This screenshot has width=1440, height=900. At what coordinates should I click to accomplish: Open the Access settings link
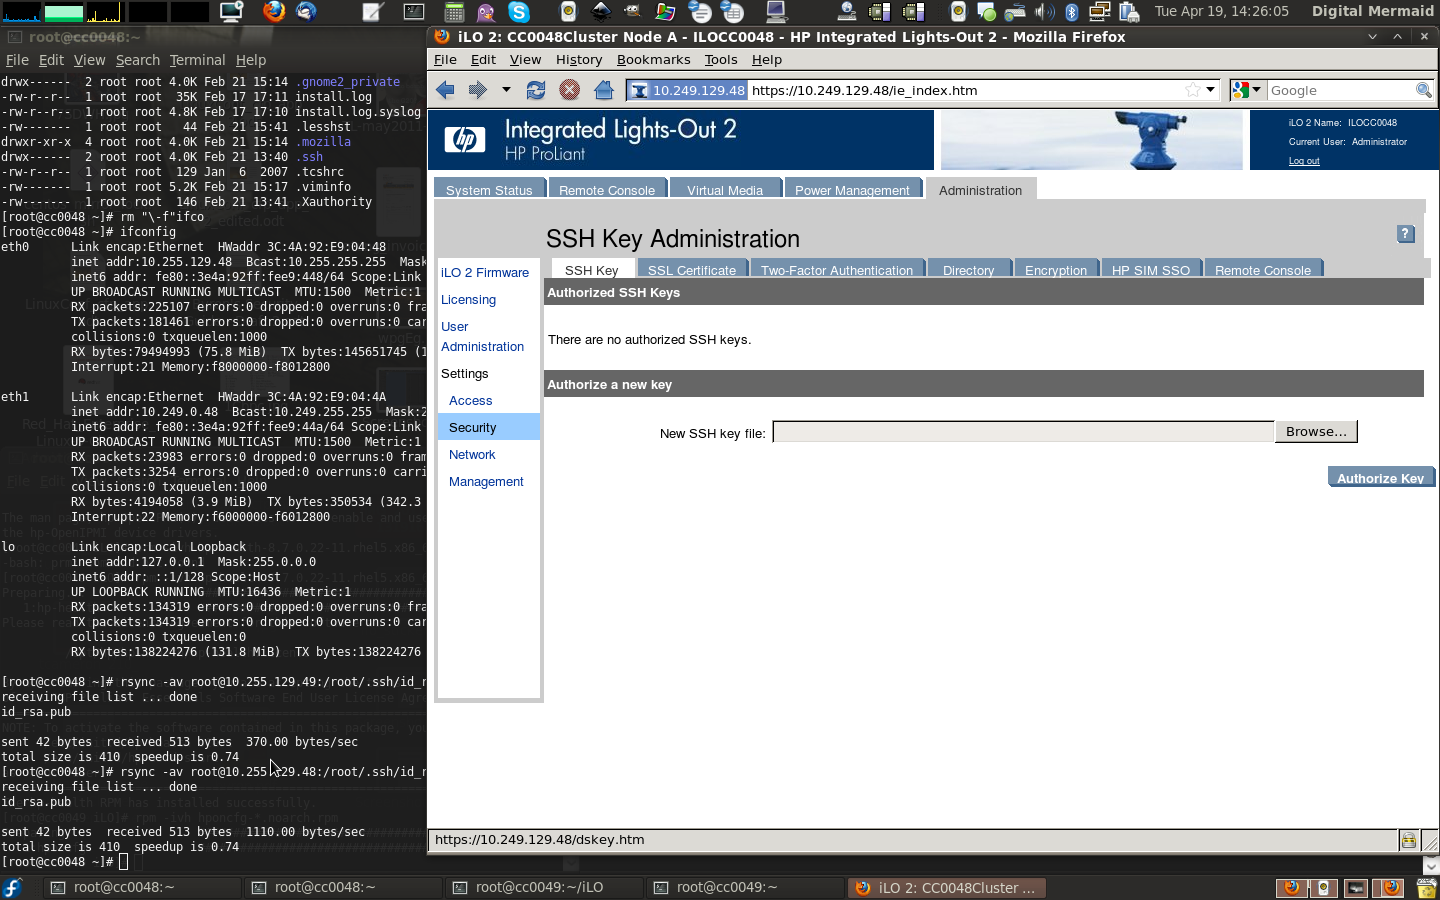point(470,401)
